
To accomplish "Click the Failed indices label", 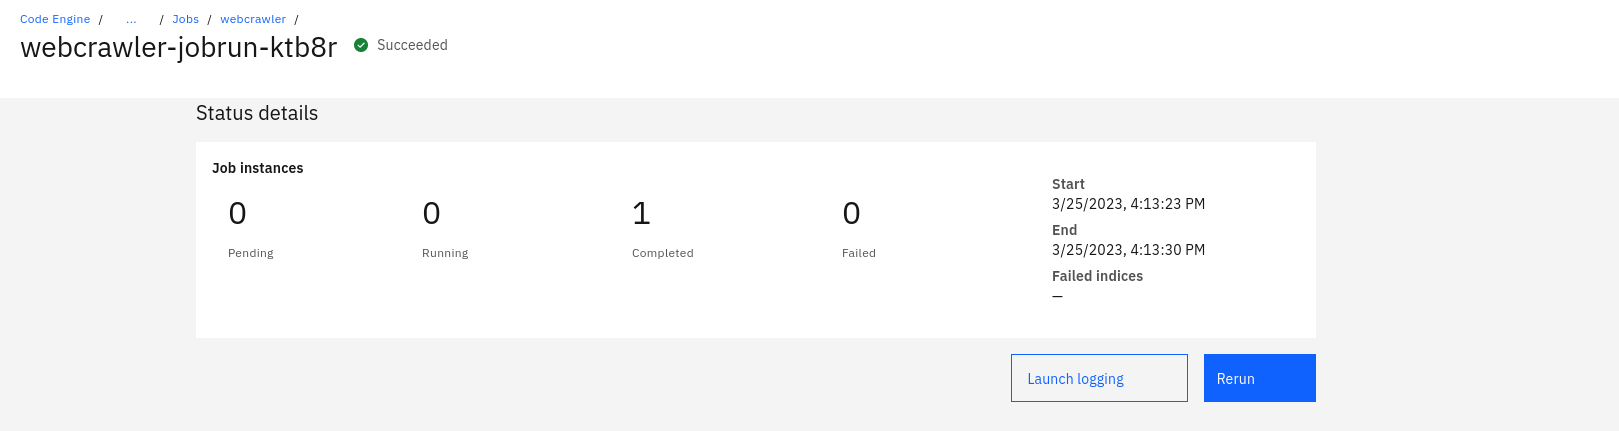I will click(x=1097, y=276).
